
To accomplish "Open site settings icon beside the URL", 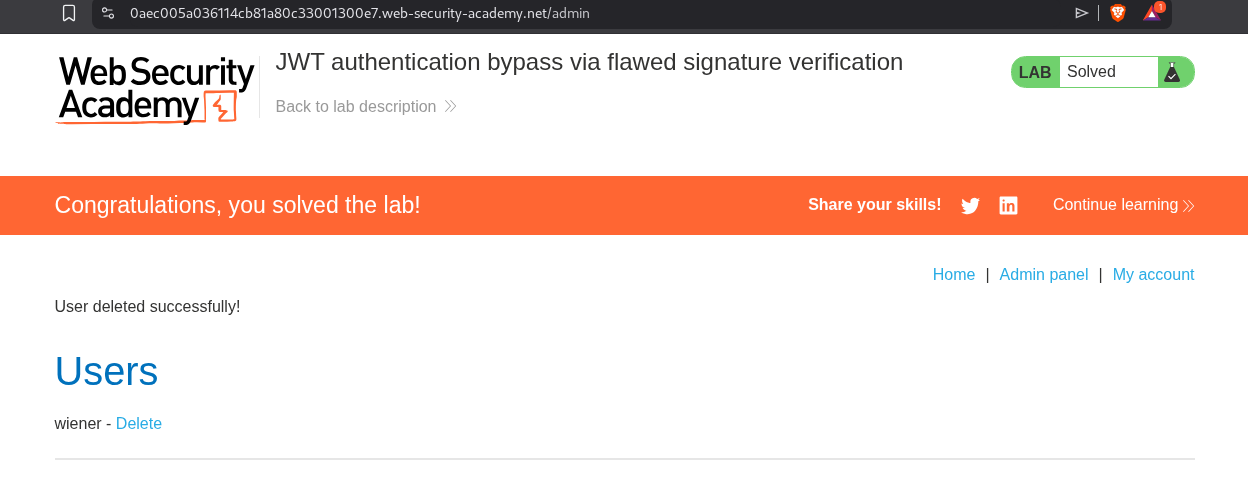I will click(108, 13).
